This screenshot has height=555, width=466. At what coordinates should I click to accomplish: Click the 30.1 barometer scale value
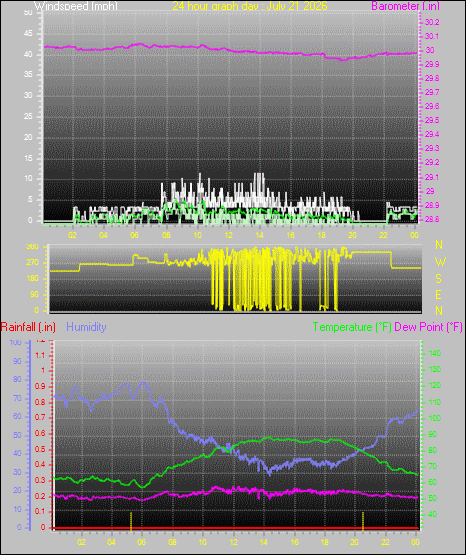[x=432, y=36]
